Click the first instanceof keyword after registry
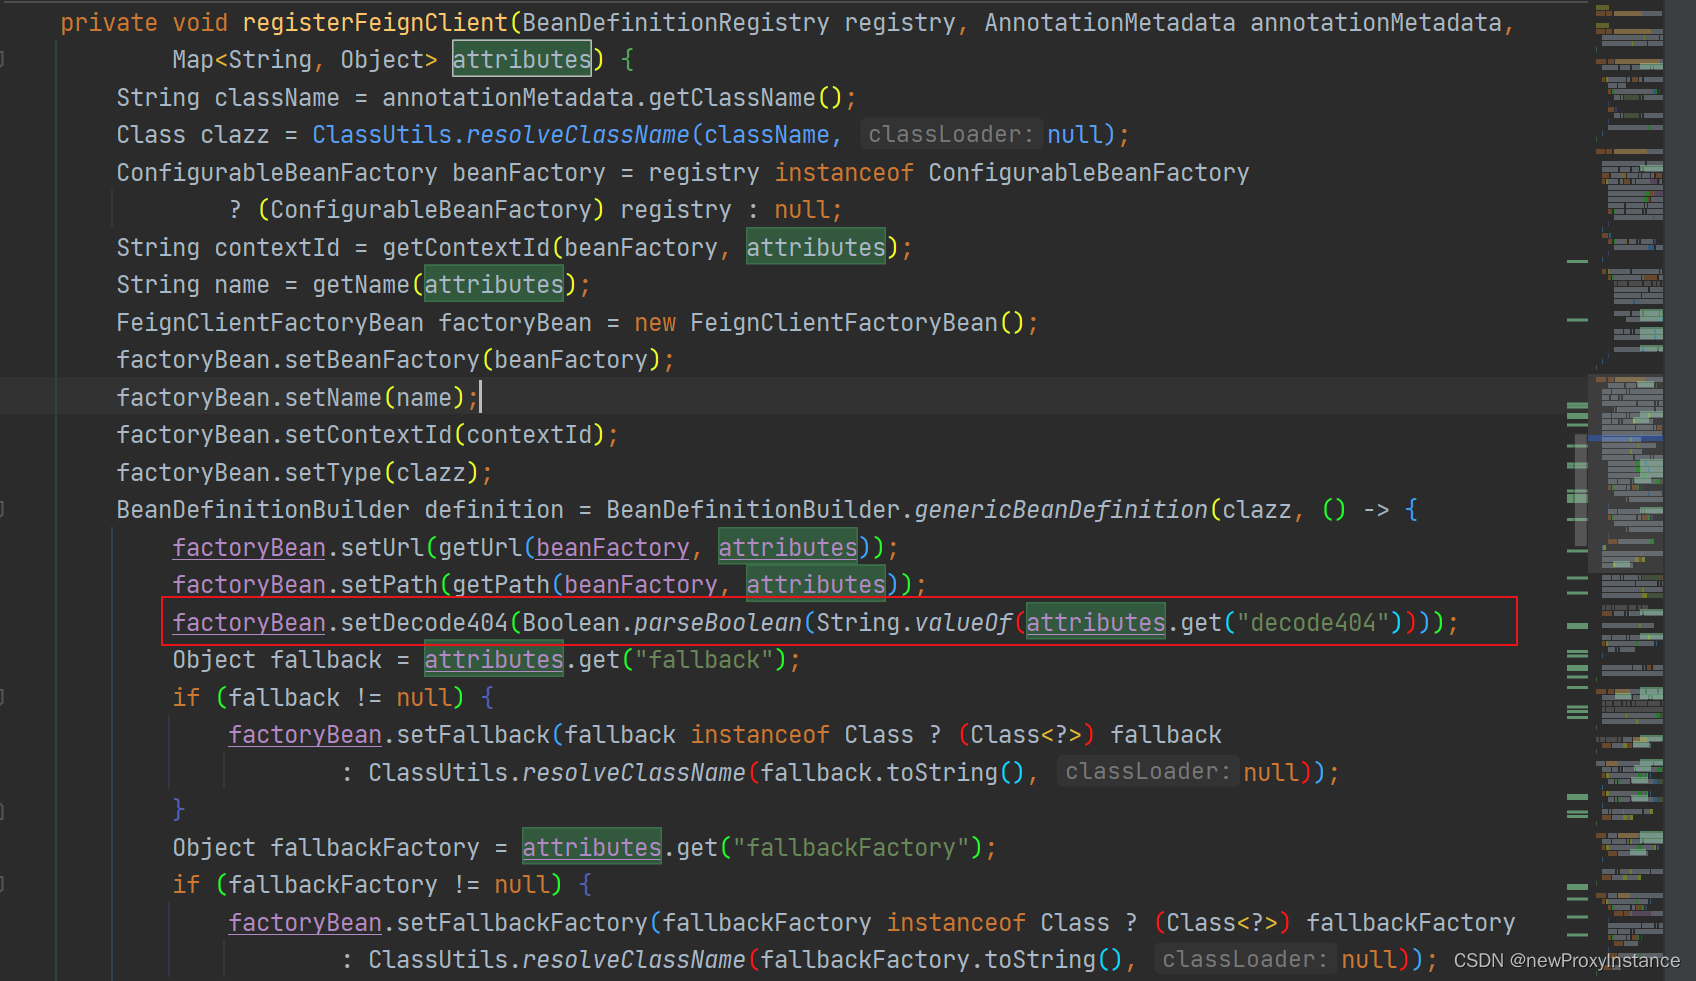Image resolution: width=1696 pixels, height=981 pixels. tap(844, 172)
